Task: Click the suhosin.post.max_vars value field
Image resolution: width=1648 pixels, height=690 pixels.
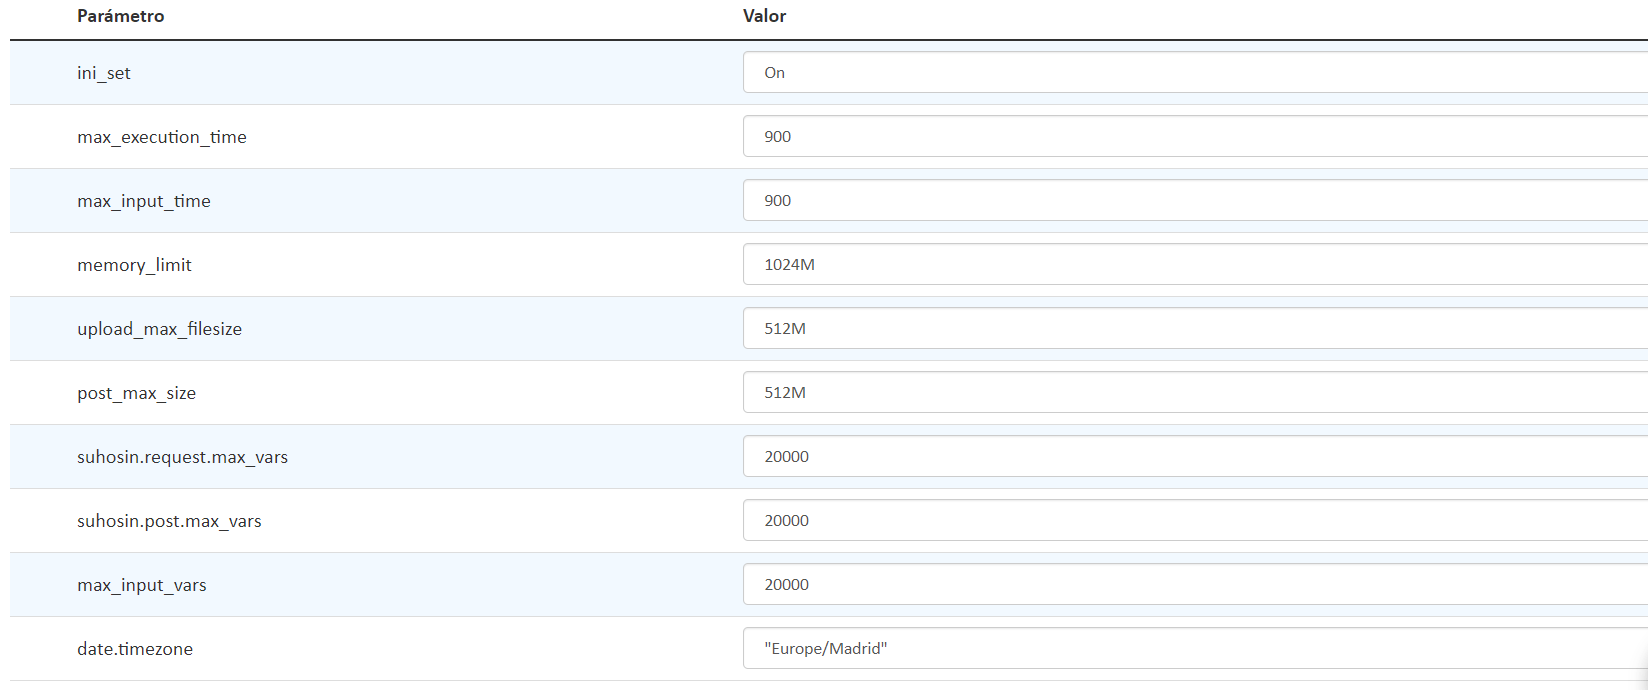Action: coord(1195,520)
